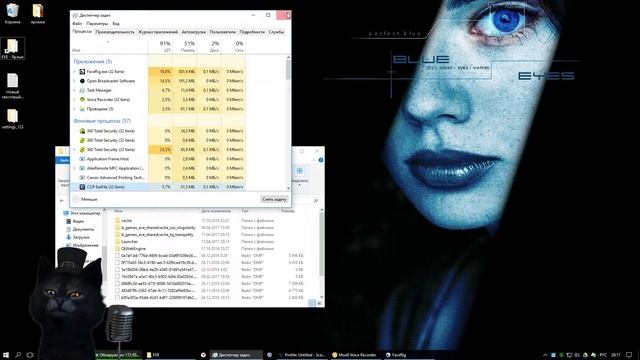The width and height of the screenshot is (640, 360).
Task: Switch to the Производительность tab
Action: [115, 32]
